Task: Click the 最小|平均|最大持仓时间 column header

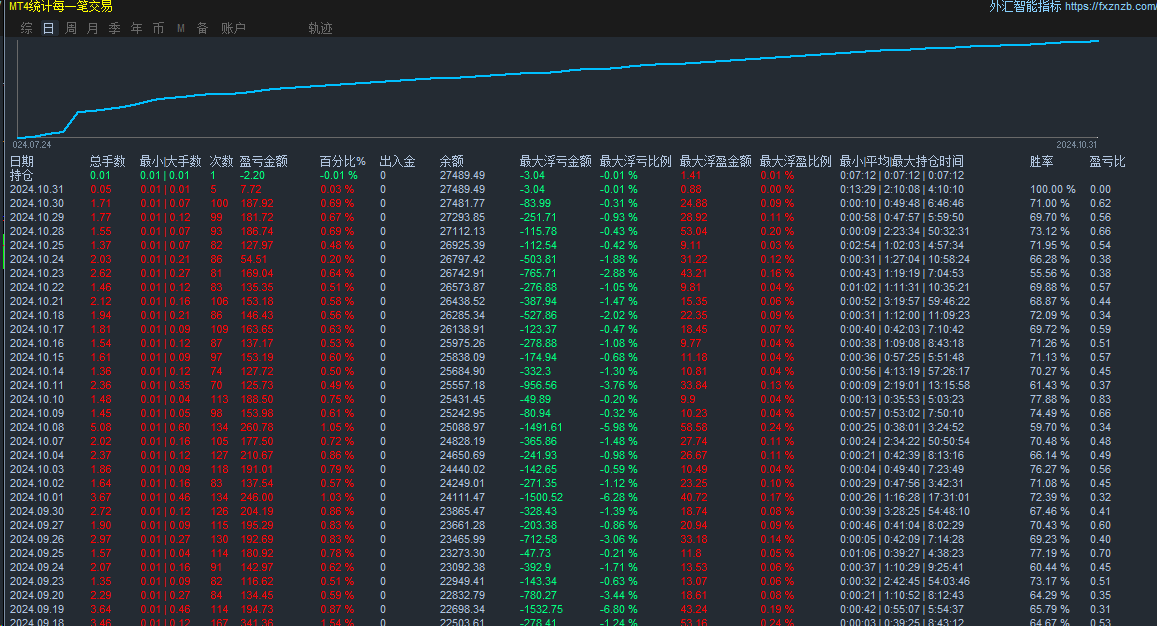Action: [902, 161]
